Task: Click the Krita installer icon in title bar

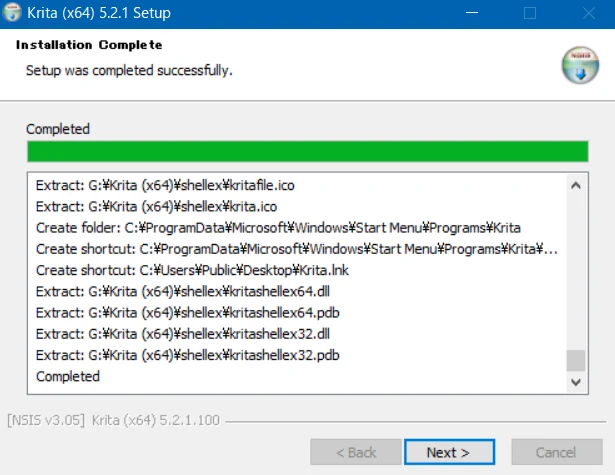Action: point(12,13)
